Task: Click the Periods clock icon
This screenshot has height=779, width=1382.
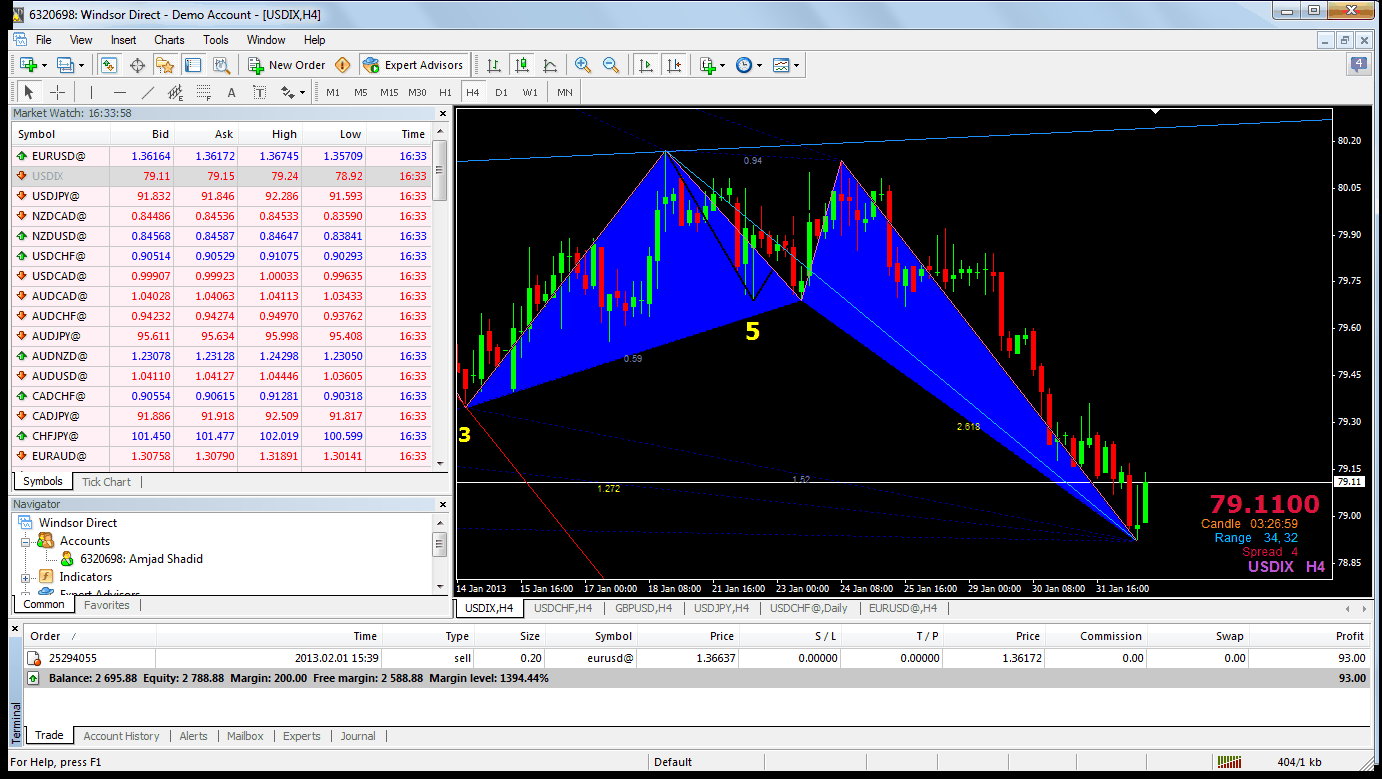Action: tap(744, 65)
